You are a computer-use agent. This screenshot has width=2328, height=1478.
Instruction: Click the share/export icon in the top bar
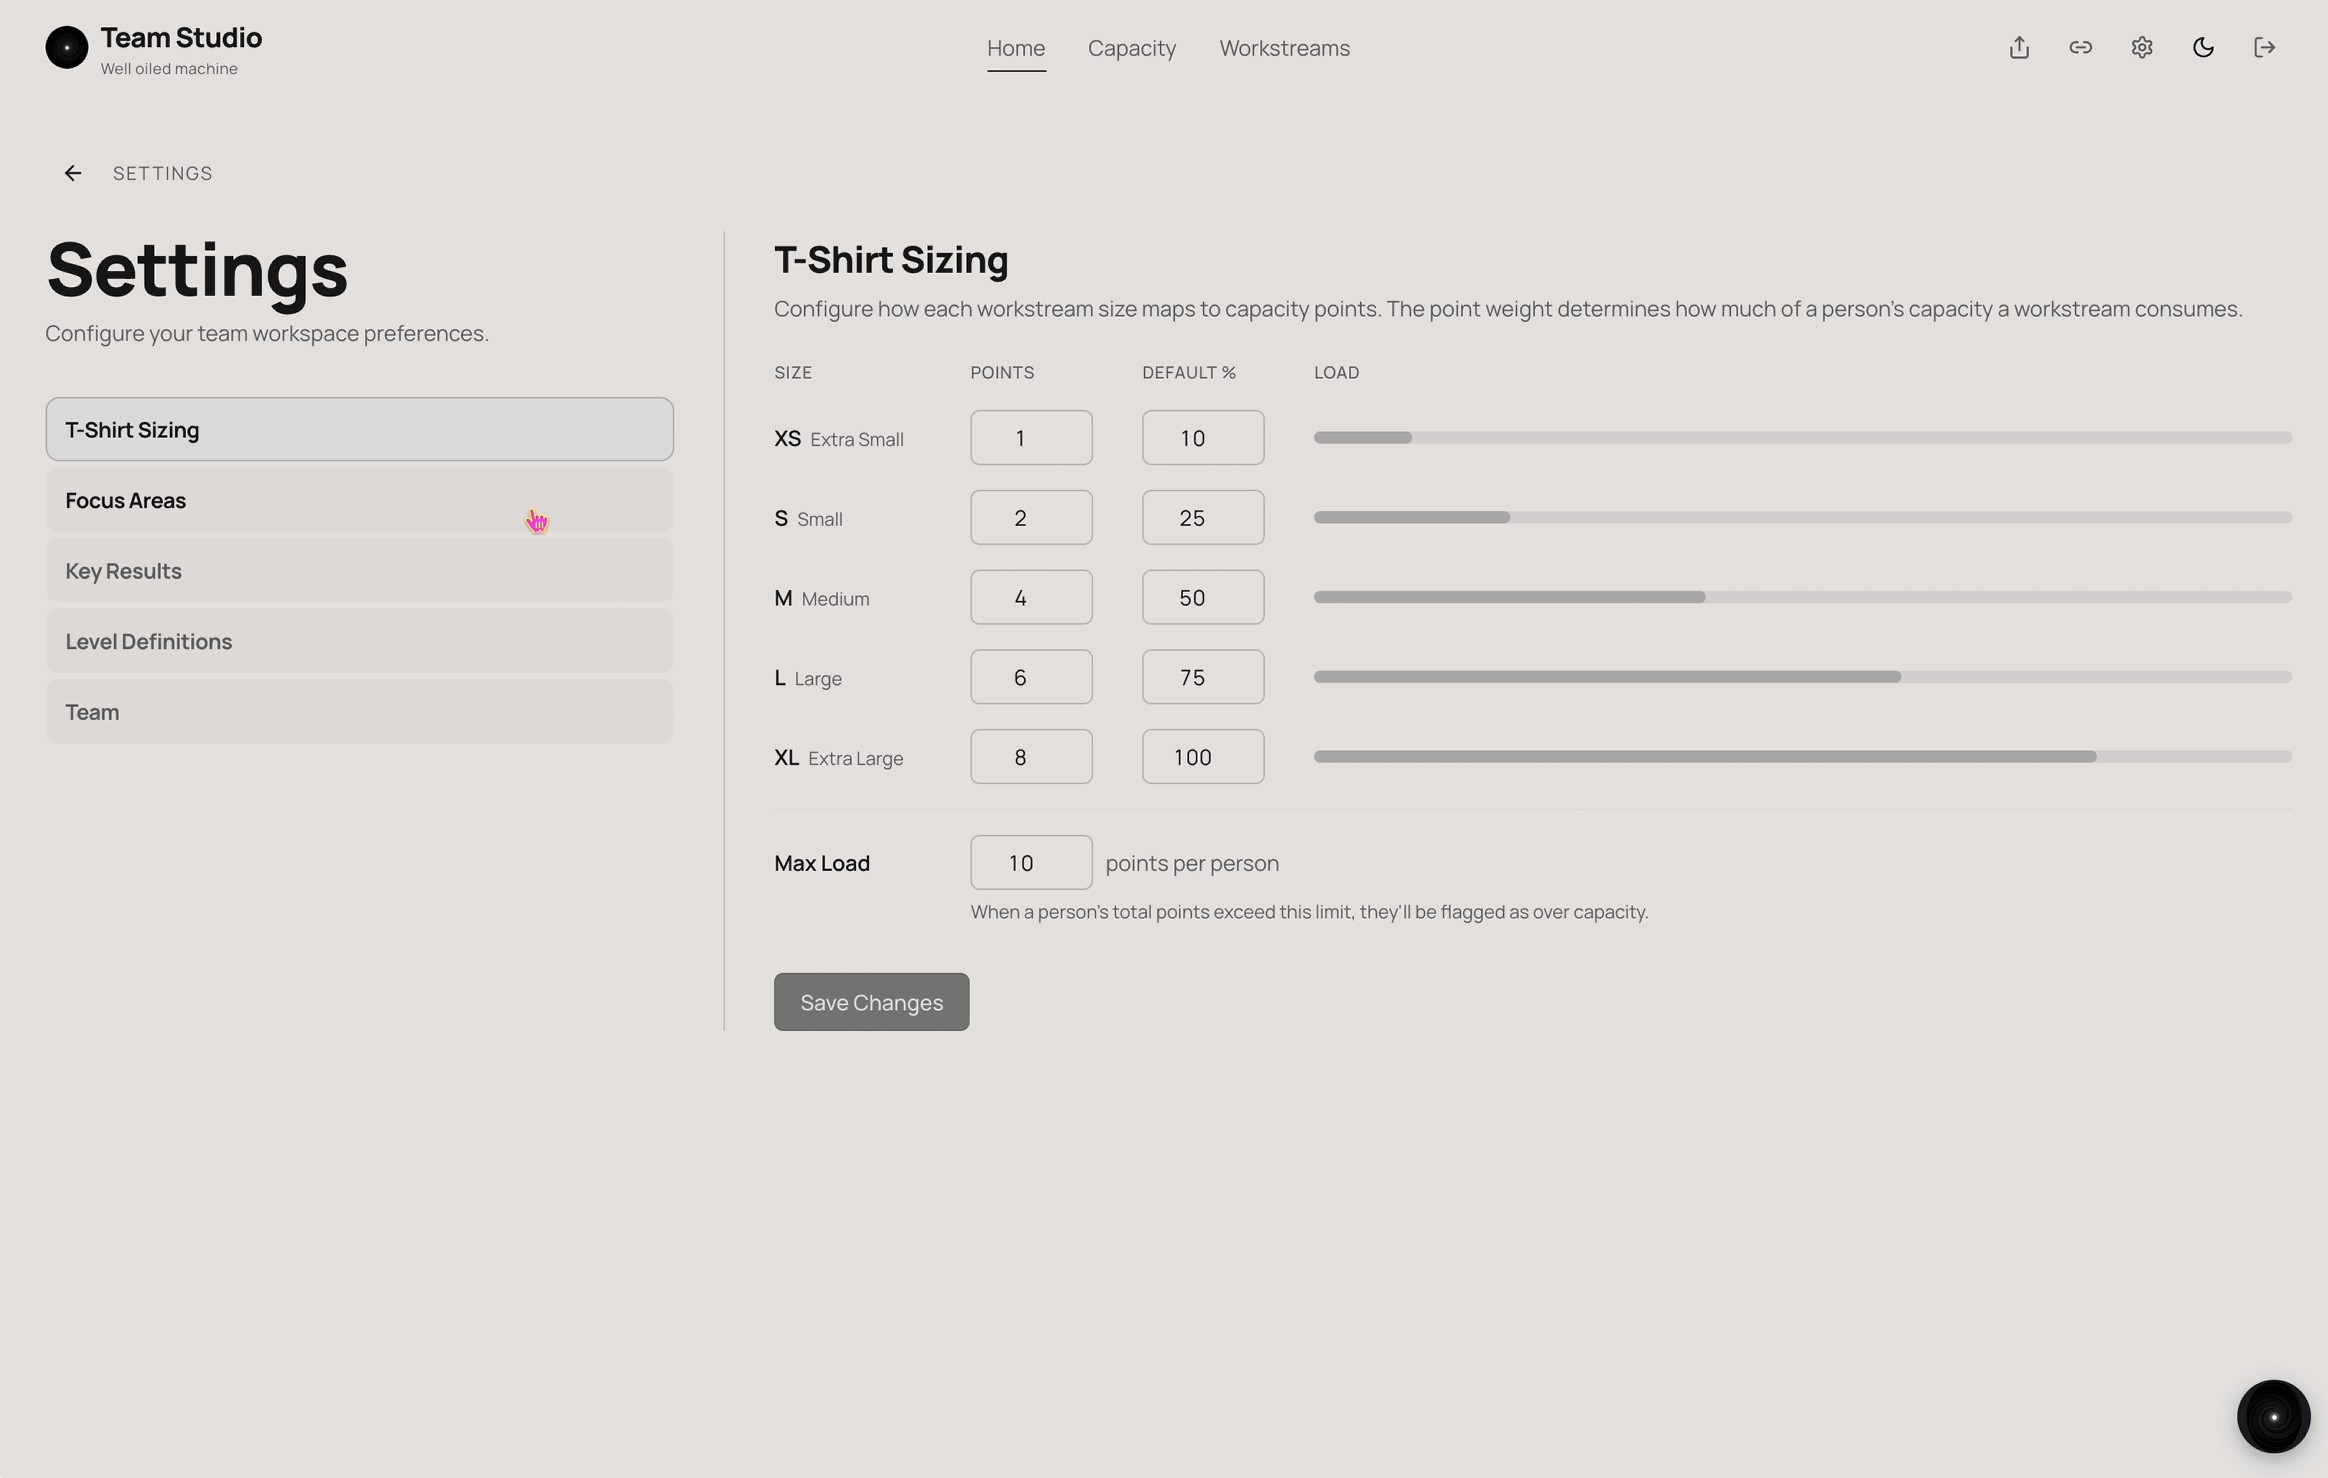point(2018,47)
